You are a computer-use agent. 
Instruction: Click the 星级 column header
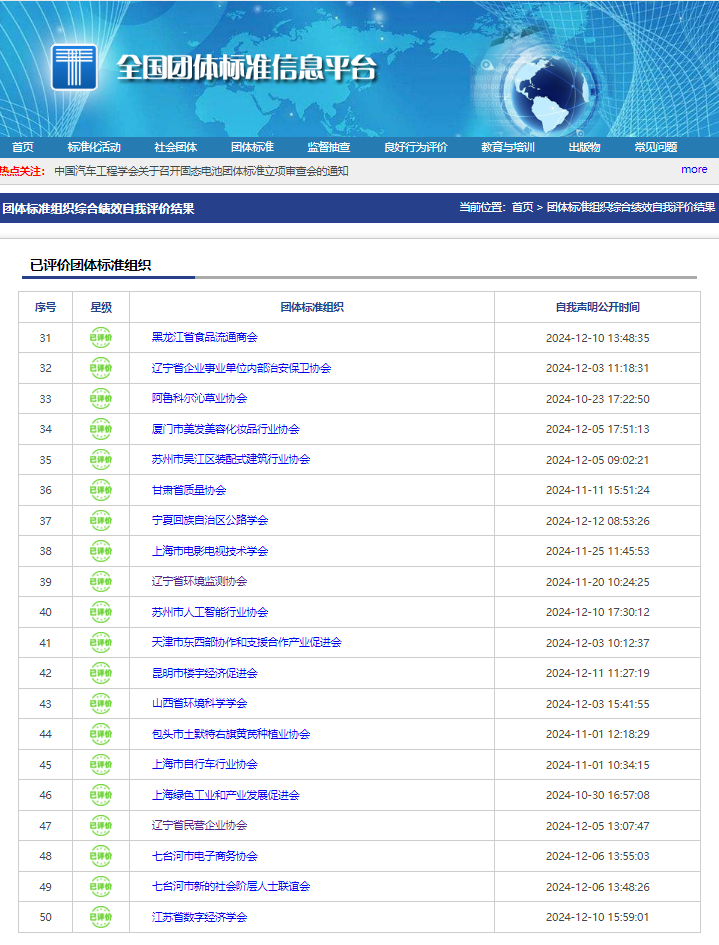tap(101, 307)
